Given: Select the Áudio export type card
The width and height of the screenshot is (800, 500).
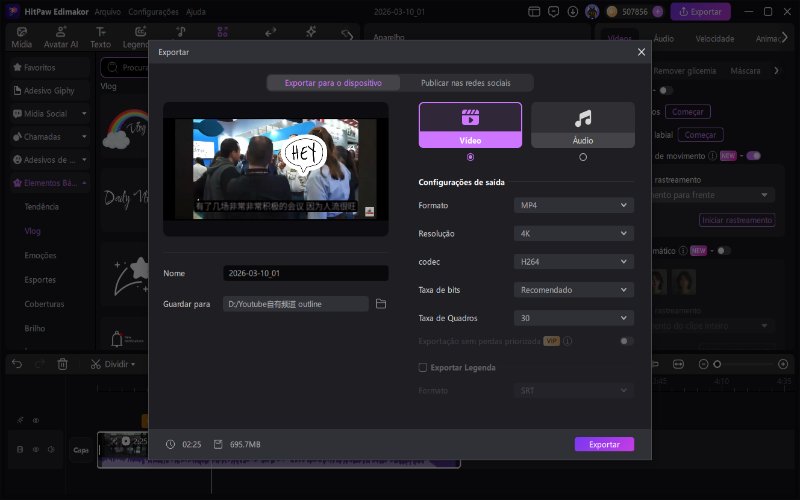Looking at the screenshot, I should [x=583, y=125].
